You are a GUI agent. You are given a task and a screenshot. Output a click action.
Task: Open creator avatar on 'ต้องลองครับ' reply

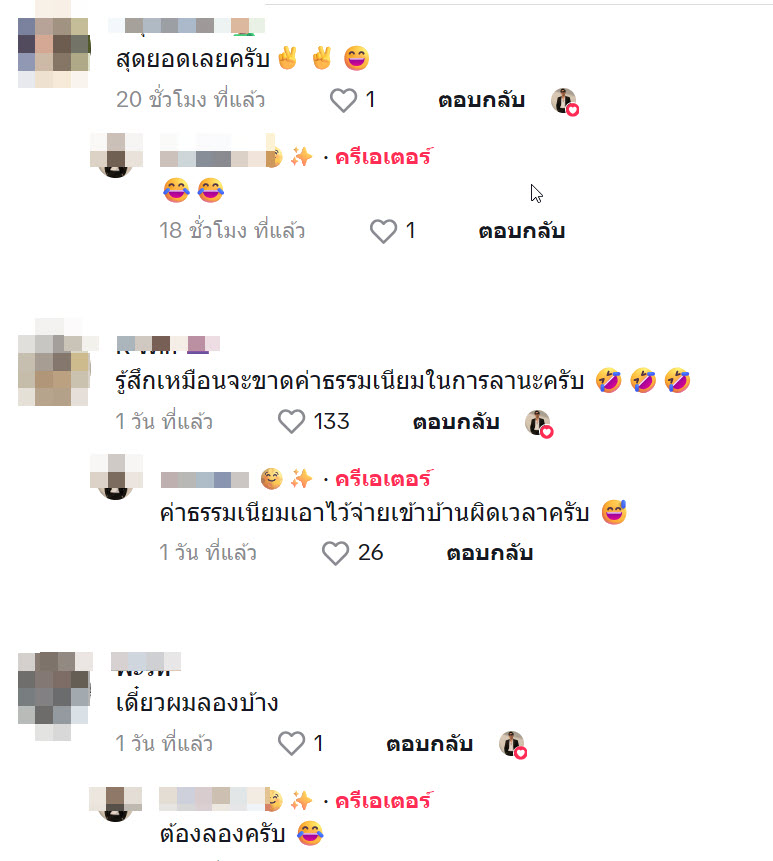[x=116, y=804]
